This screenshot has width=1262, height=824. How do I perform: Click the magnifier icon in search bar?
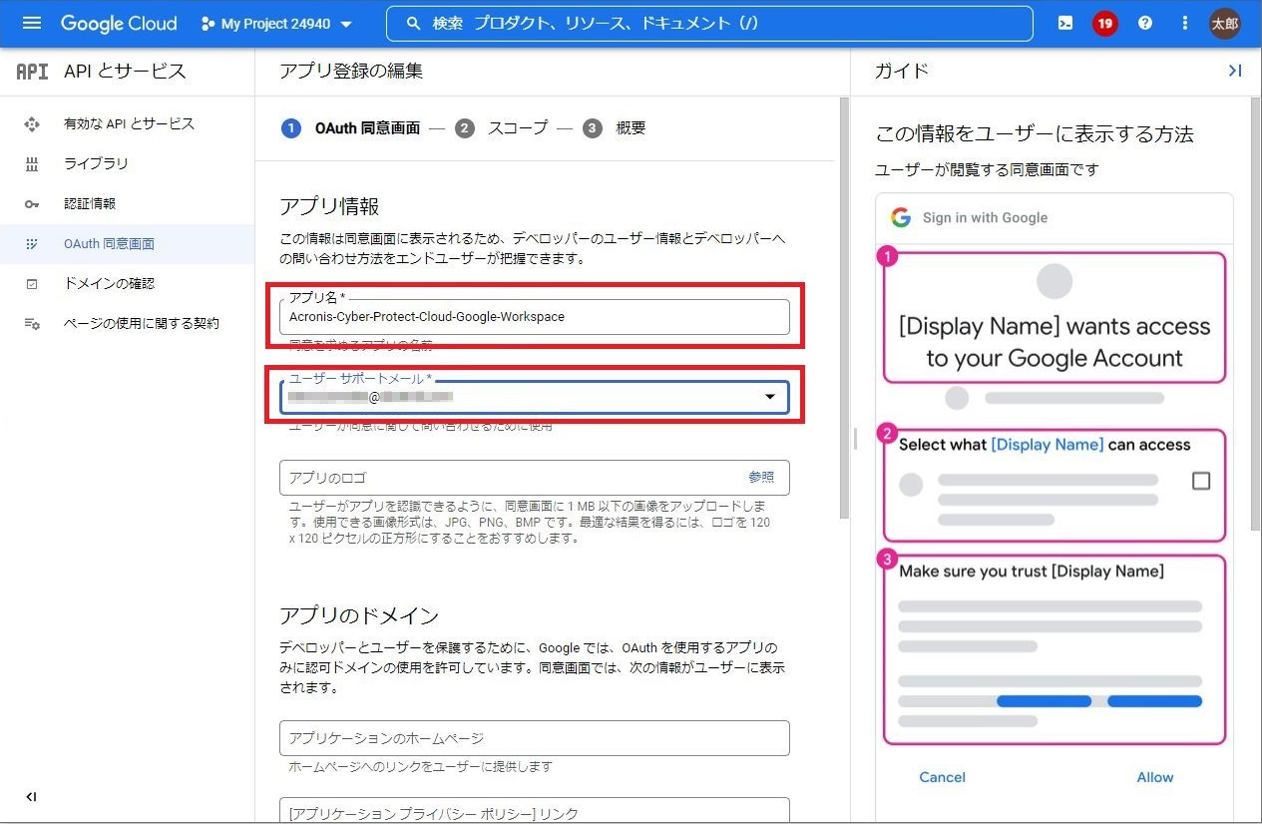tap(413, 23)
